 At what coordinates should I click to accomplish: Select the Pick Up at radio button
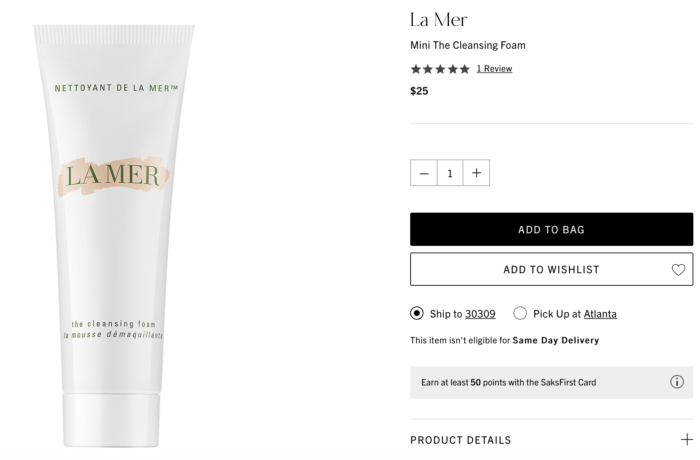(x=520, y=313)
